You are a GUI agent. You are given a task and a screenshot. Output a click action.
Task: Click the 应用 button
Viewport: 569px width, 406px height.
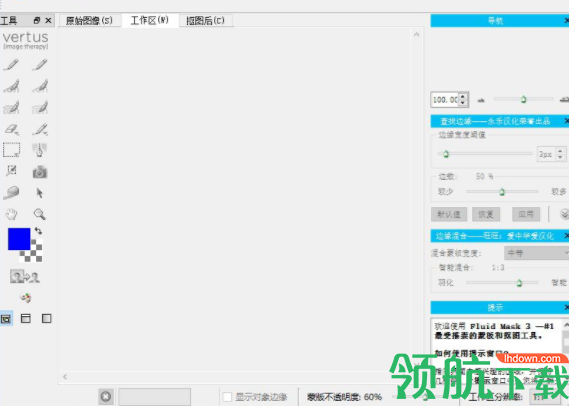tap(526, 214)
